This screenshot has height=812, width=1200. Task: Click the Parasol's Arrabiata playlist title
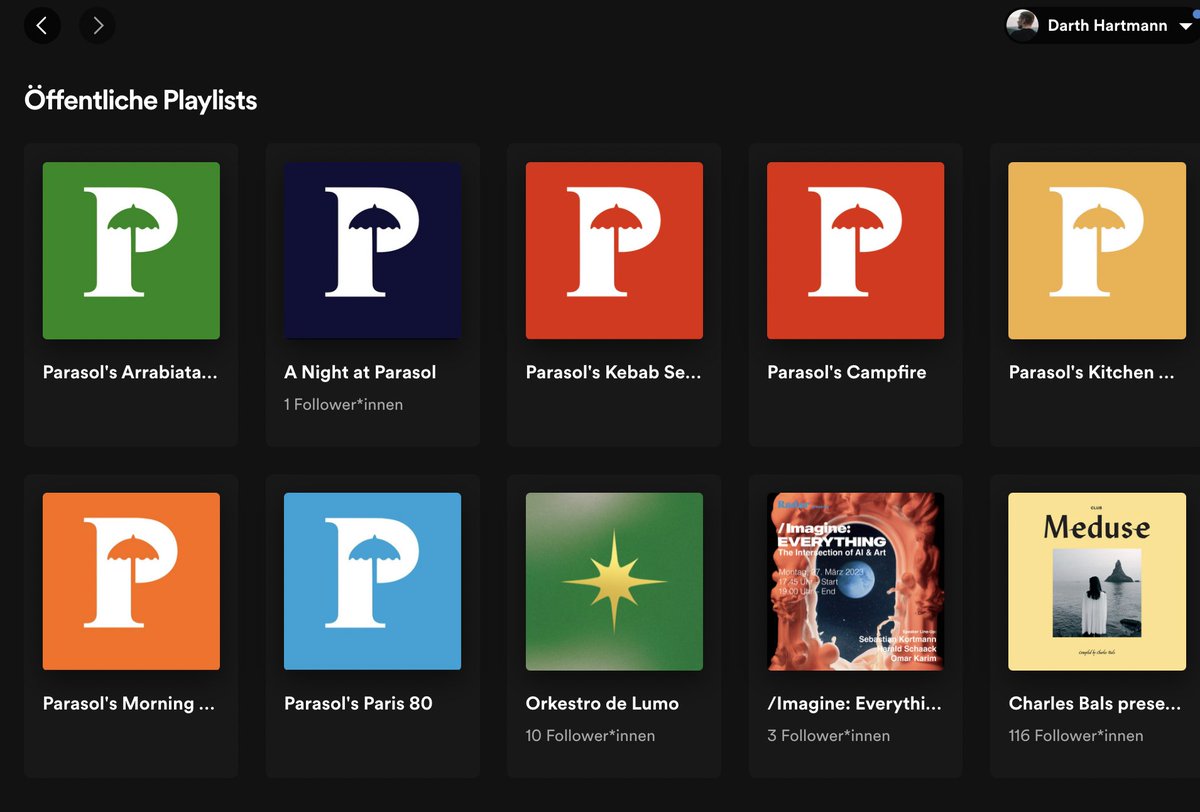point(130,372)
